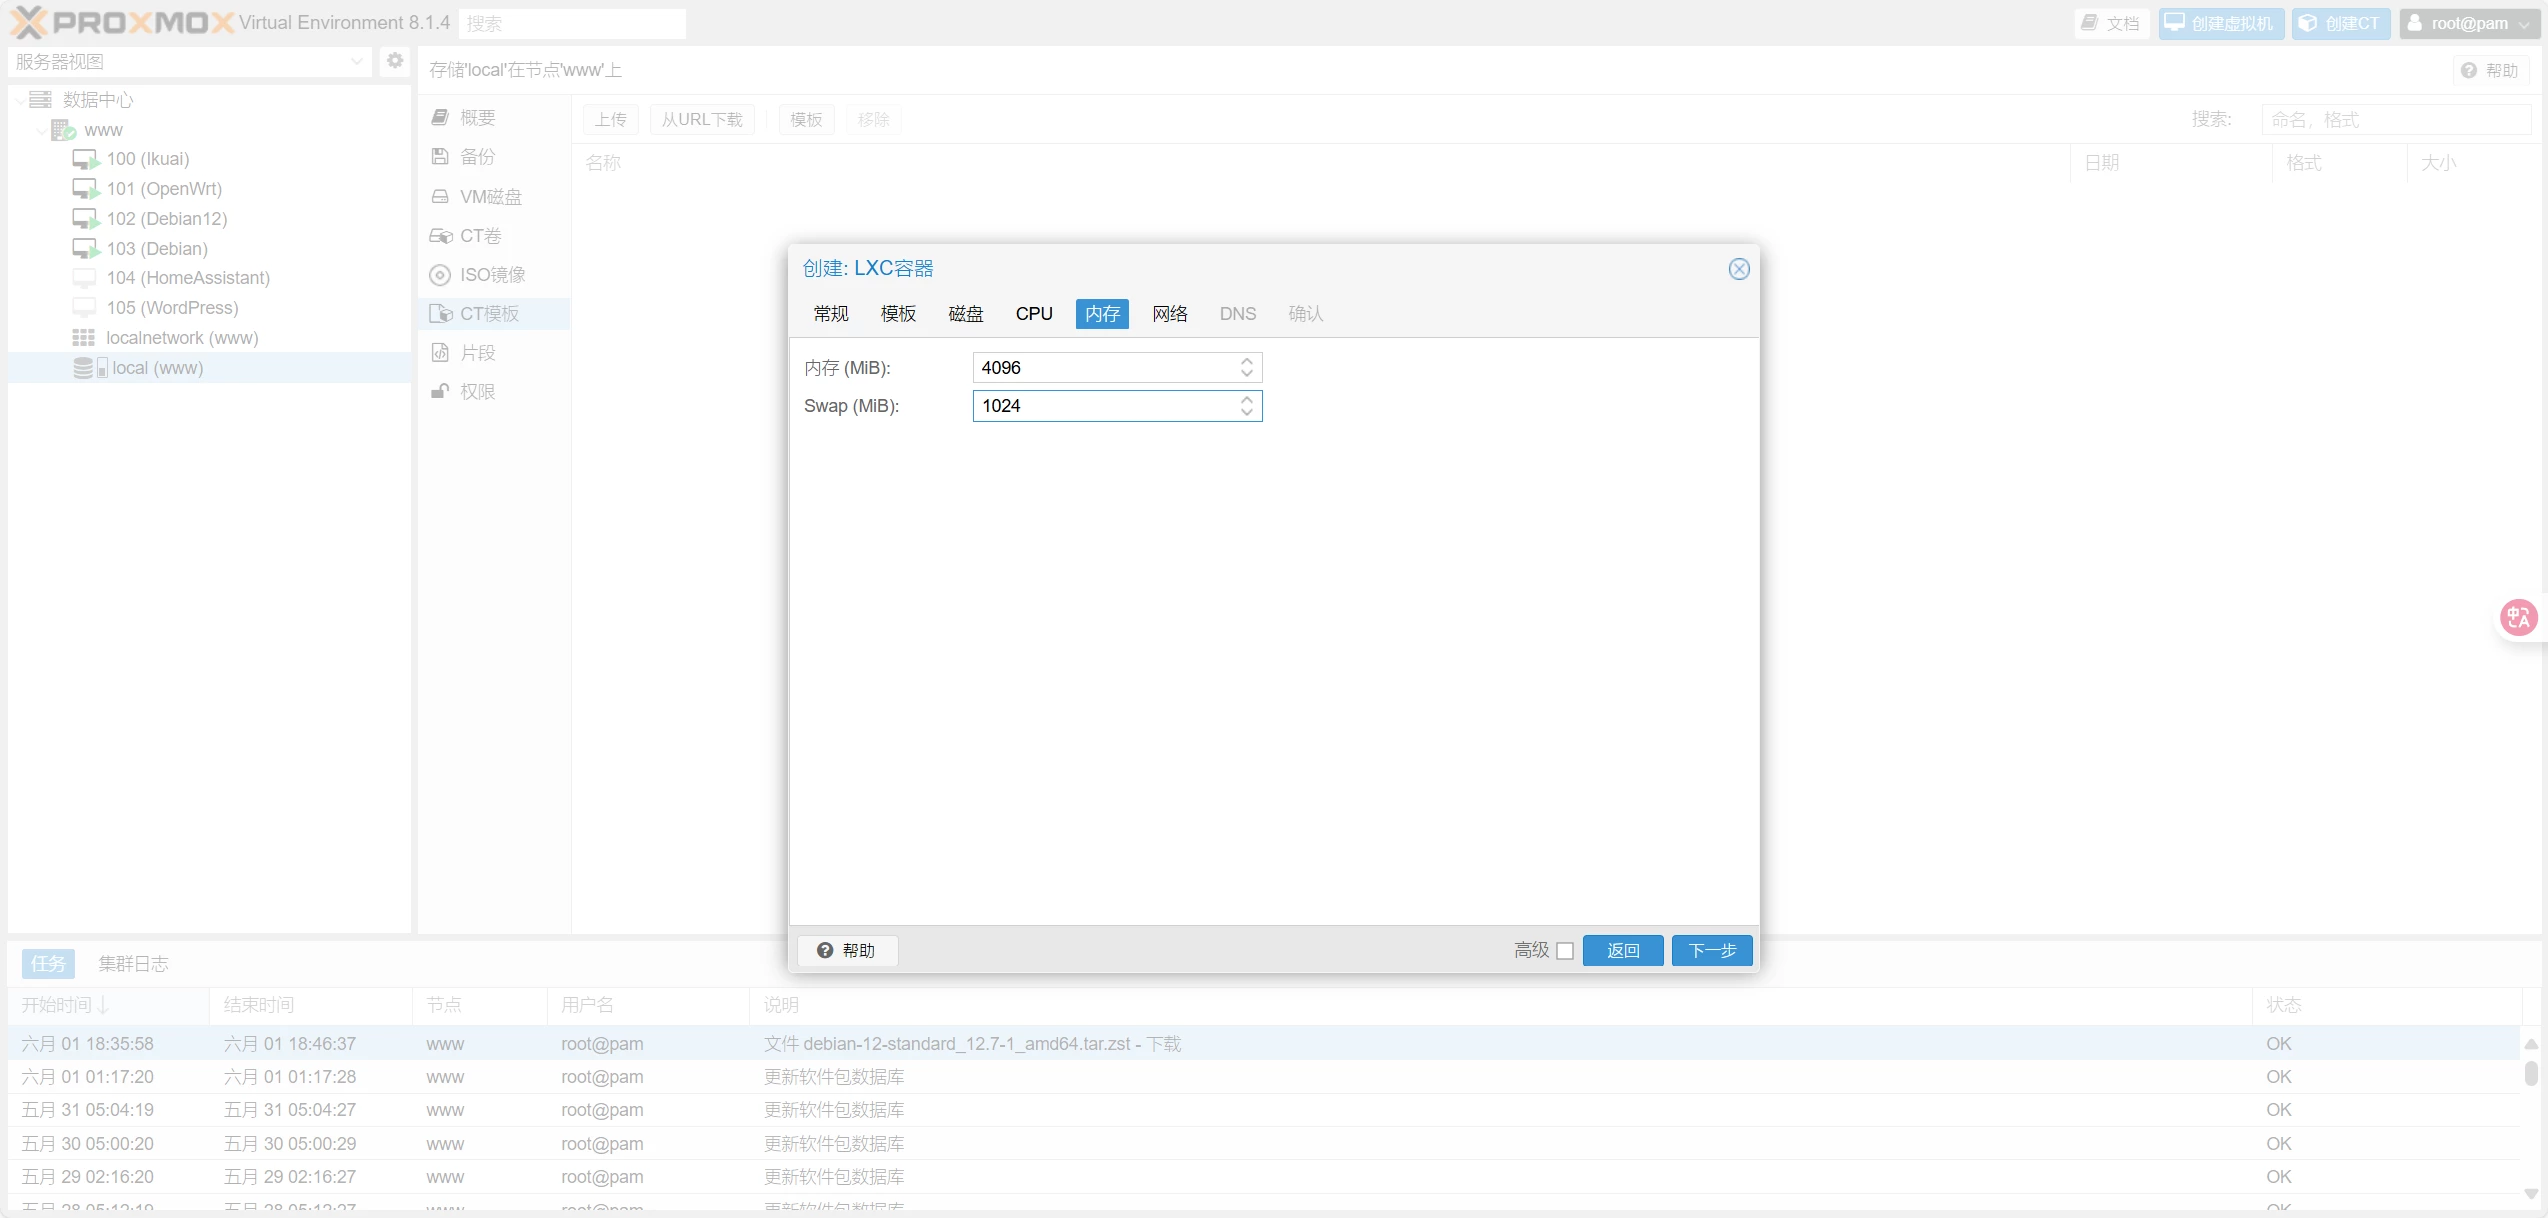Click the task log vertical scrollbar
The width and height of the screenshot is (2548, 1218).
click(x=2531, y=1073)
